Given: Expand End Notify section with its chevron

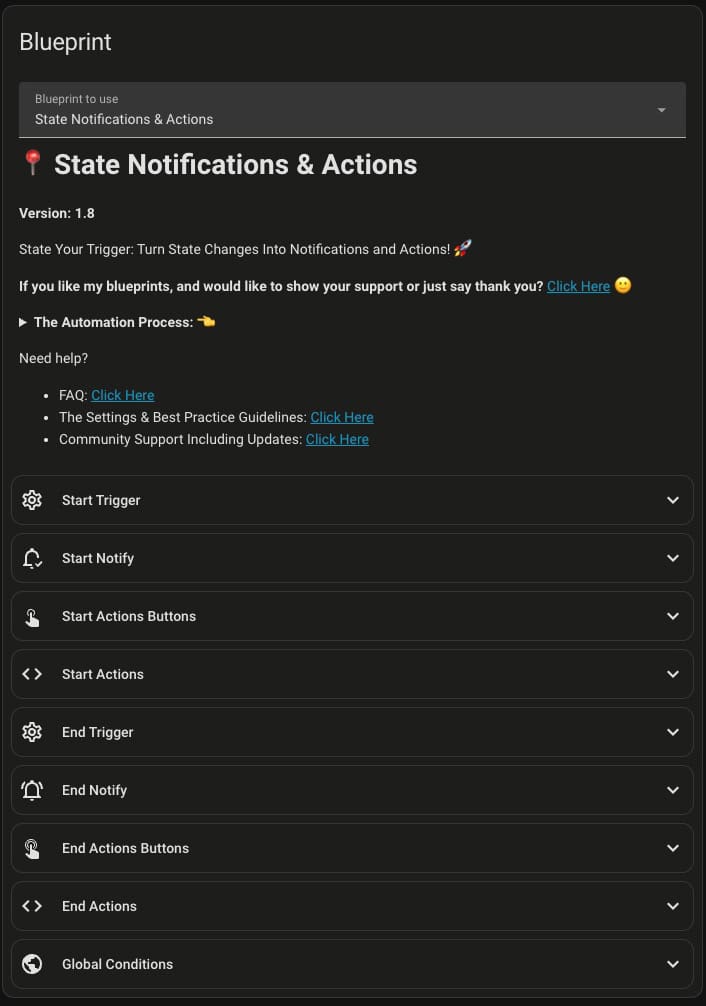Looking at the screenshot, I should [x=673, y=790].
